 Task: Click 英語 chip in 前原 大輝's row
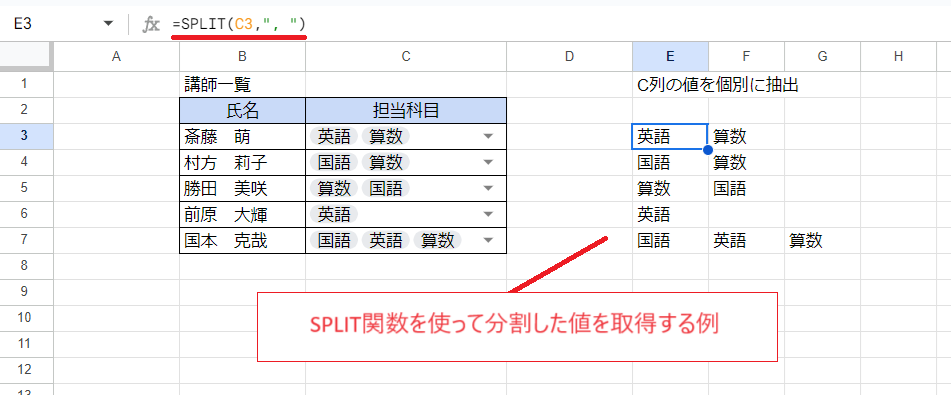click(x=334, y=215)
